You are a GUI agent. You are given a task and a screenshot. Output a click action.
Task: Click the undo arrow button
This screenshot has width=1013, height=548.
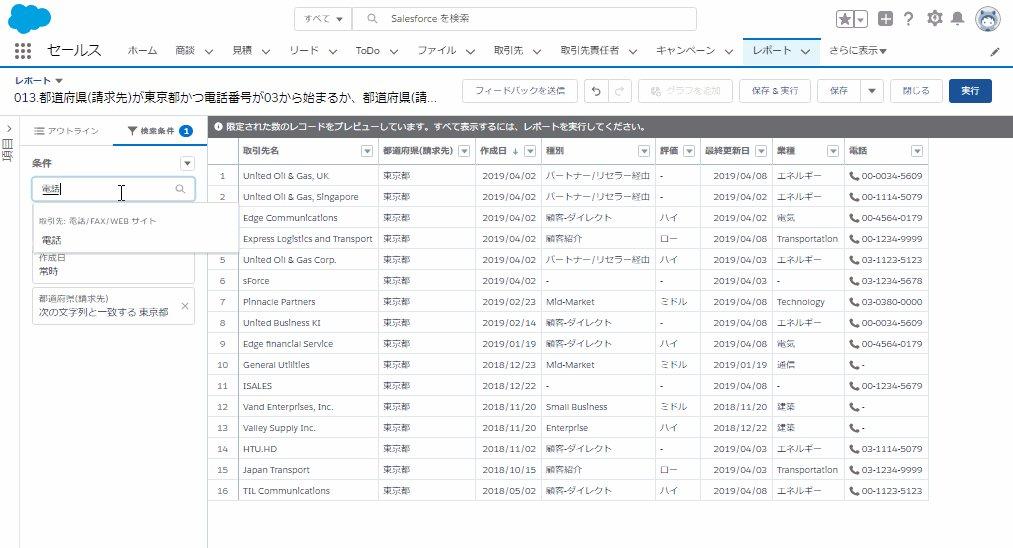(x=596, y=91)
